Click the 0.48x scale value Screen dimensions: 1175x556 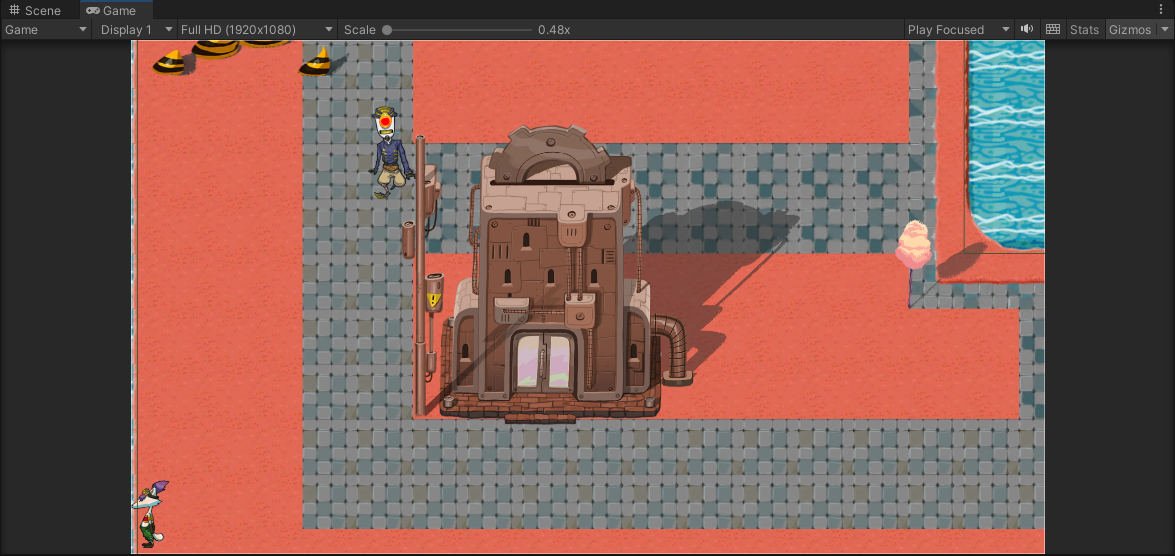pyautogui.click(x=554, y=30)
